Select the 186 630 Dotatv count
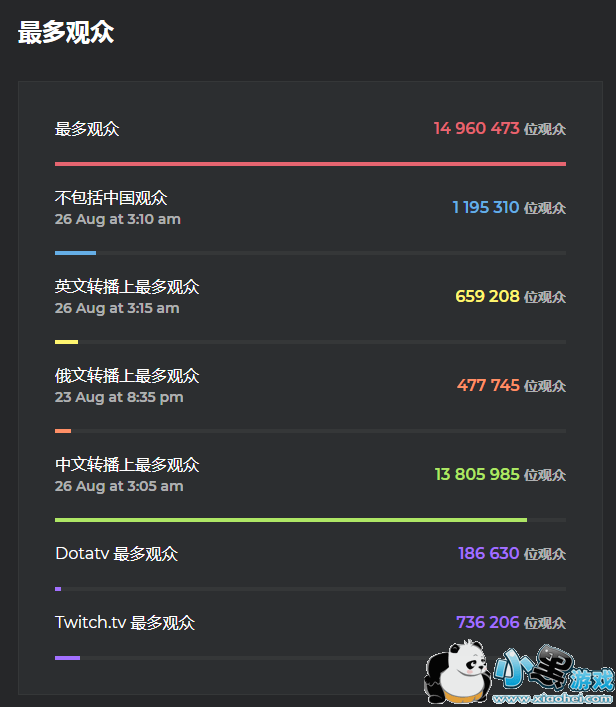 click(x=488, y=554)
